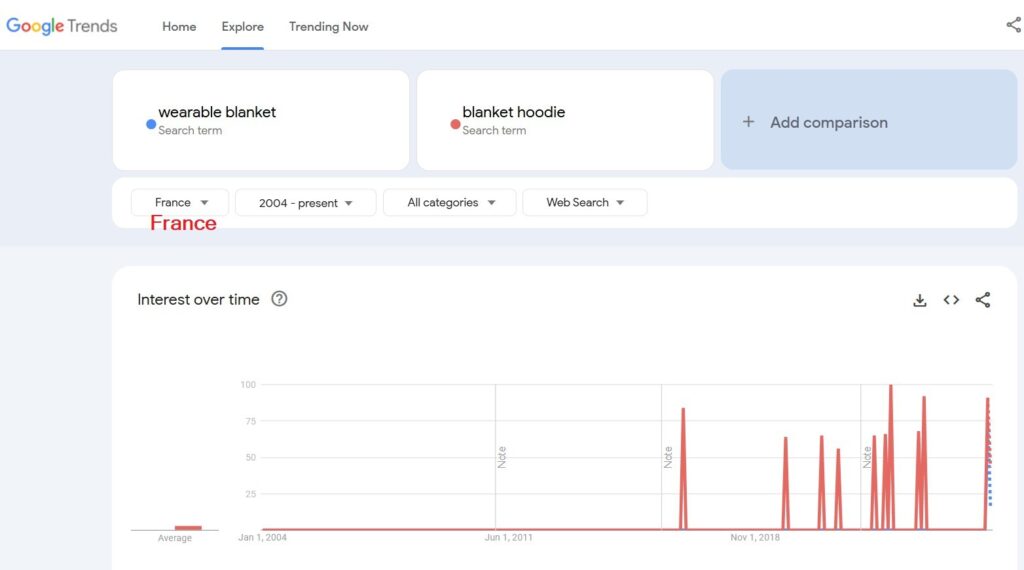Share the Interest over time chart
Screen dimensions: 1024x570
pyautogui.click(x=983, y=300)
